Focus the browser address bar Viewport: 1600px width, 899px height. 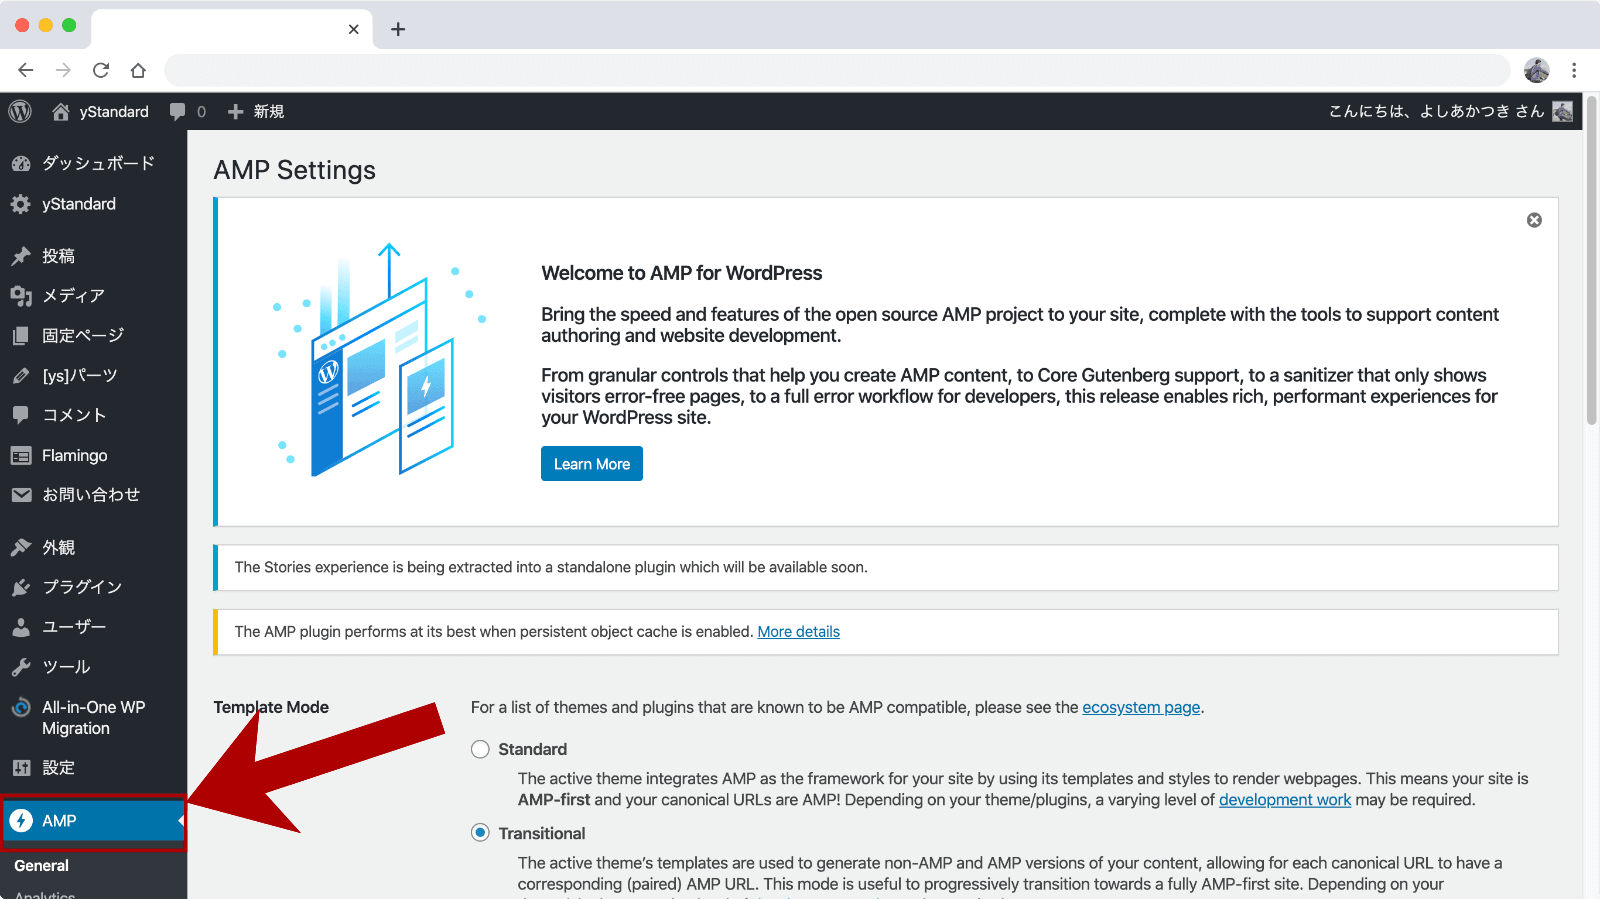837,70
